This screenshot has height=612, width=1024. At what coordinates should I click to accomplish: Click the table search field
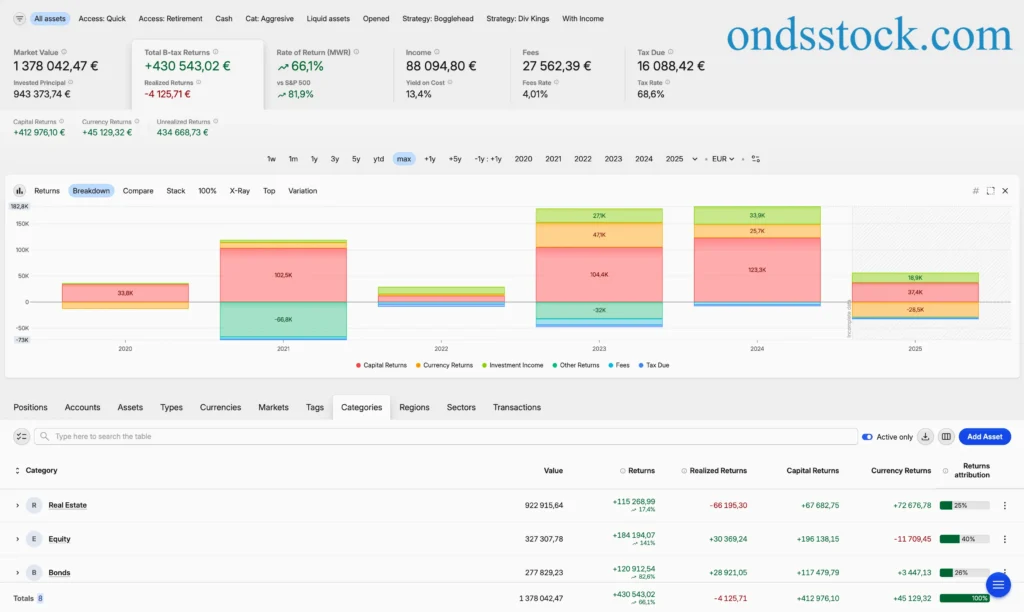(446, 436)
